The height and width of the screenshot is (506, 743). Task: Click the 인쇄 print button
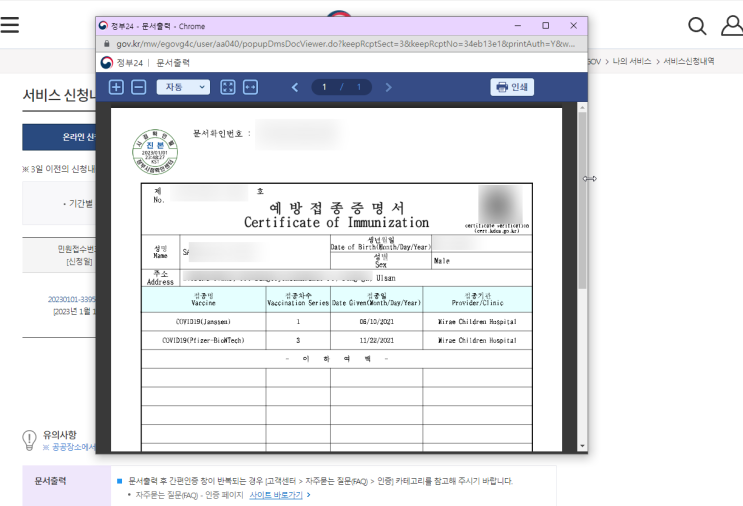512,87
